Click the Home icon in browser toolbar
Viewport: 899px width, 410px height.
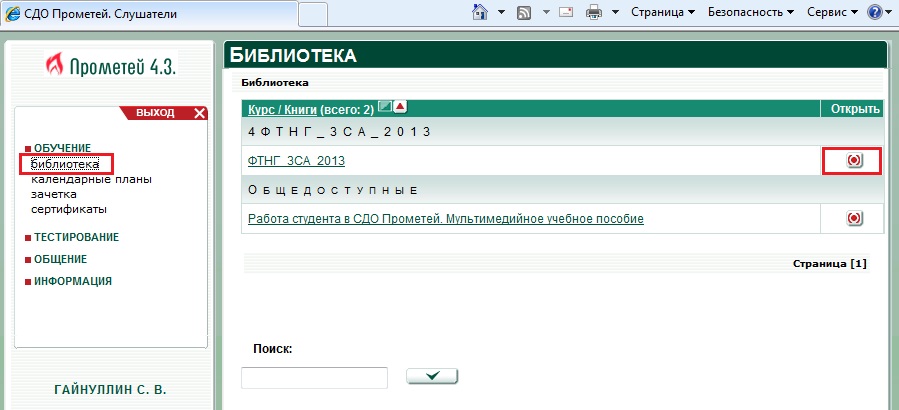(480, 13)
